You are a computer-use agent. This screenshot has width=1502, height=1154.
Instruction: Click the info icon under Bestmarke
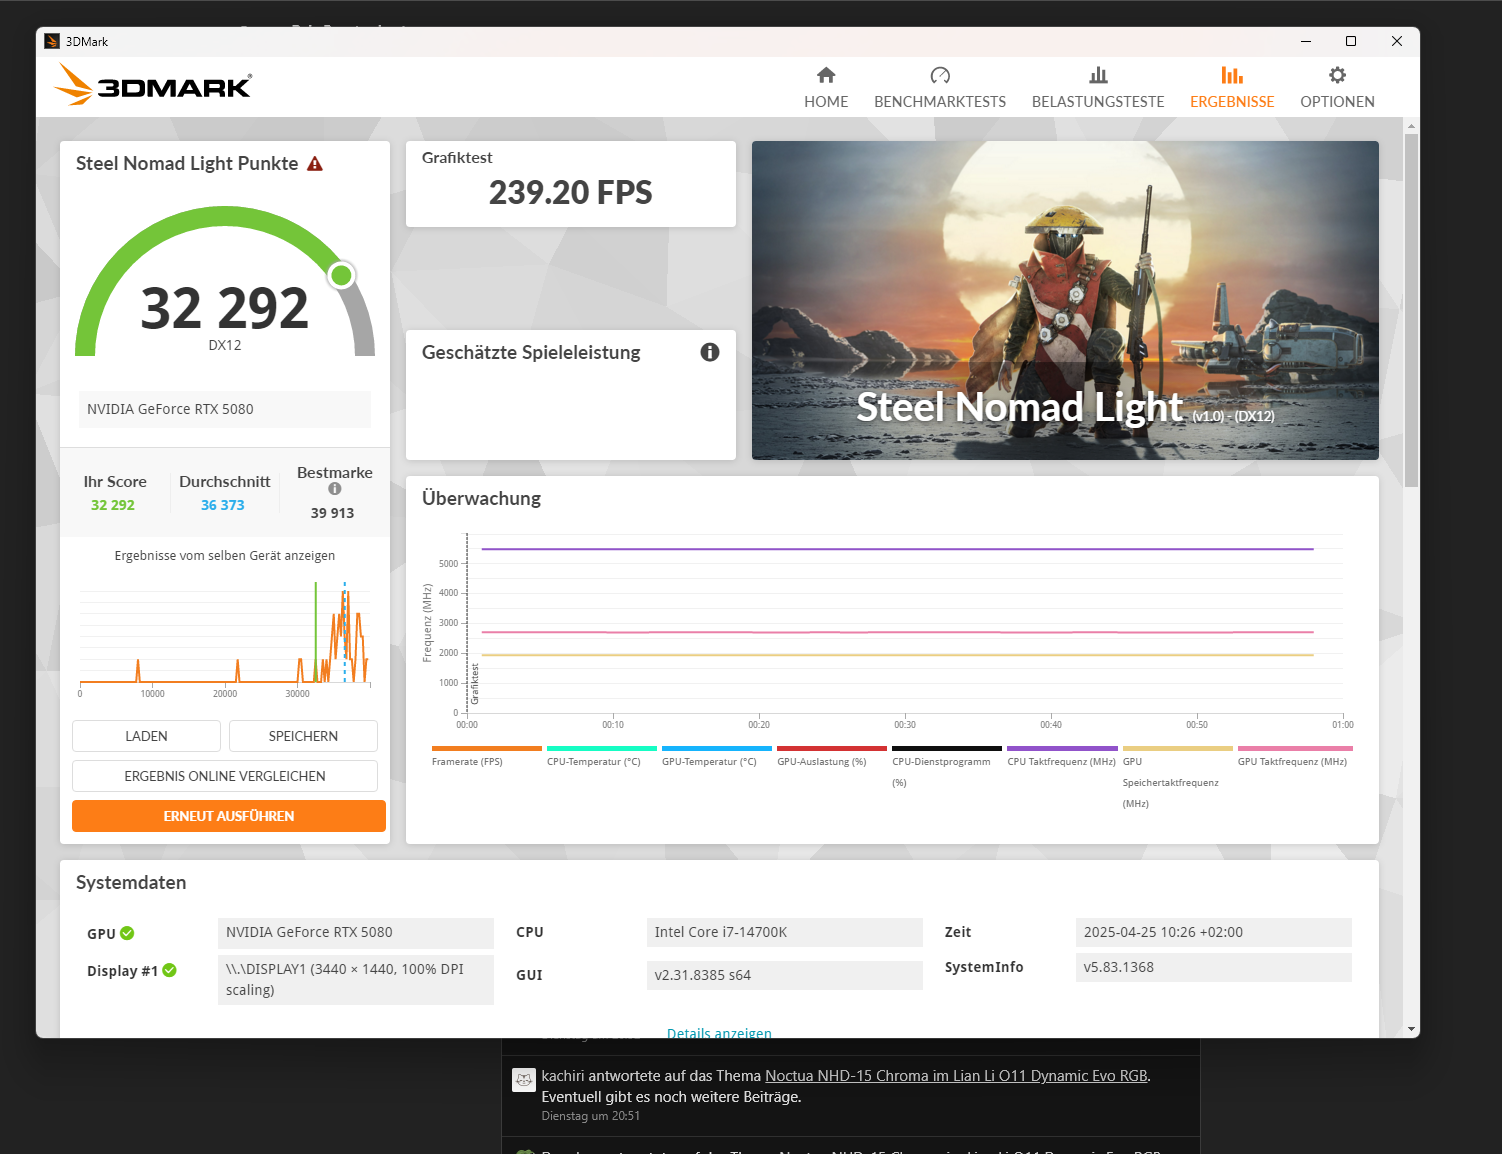click(x=335, y=489)
